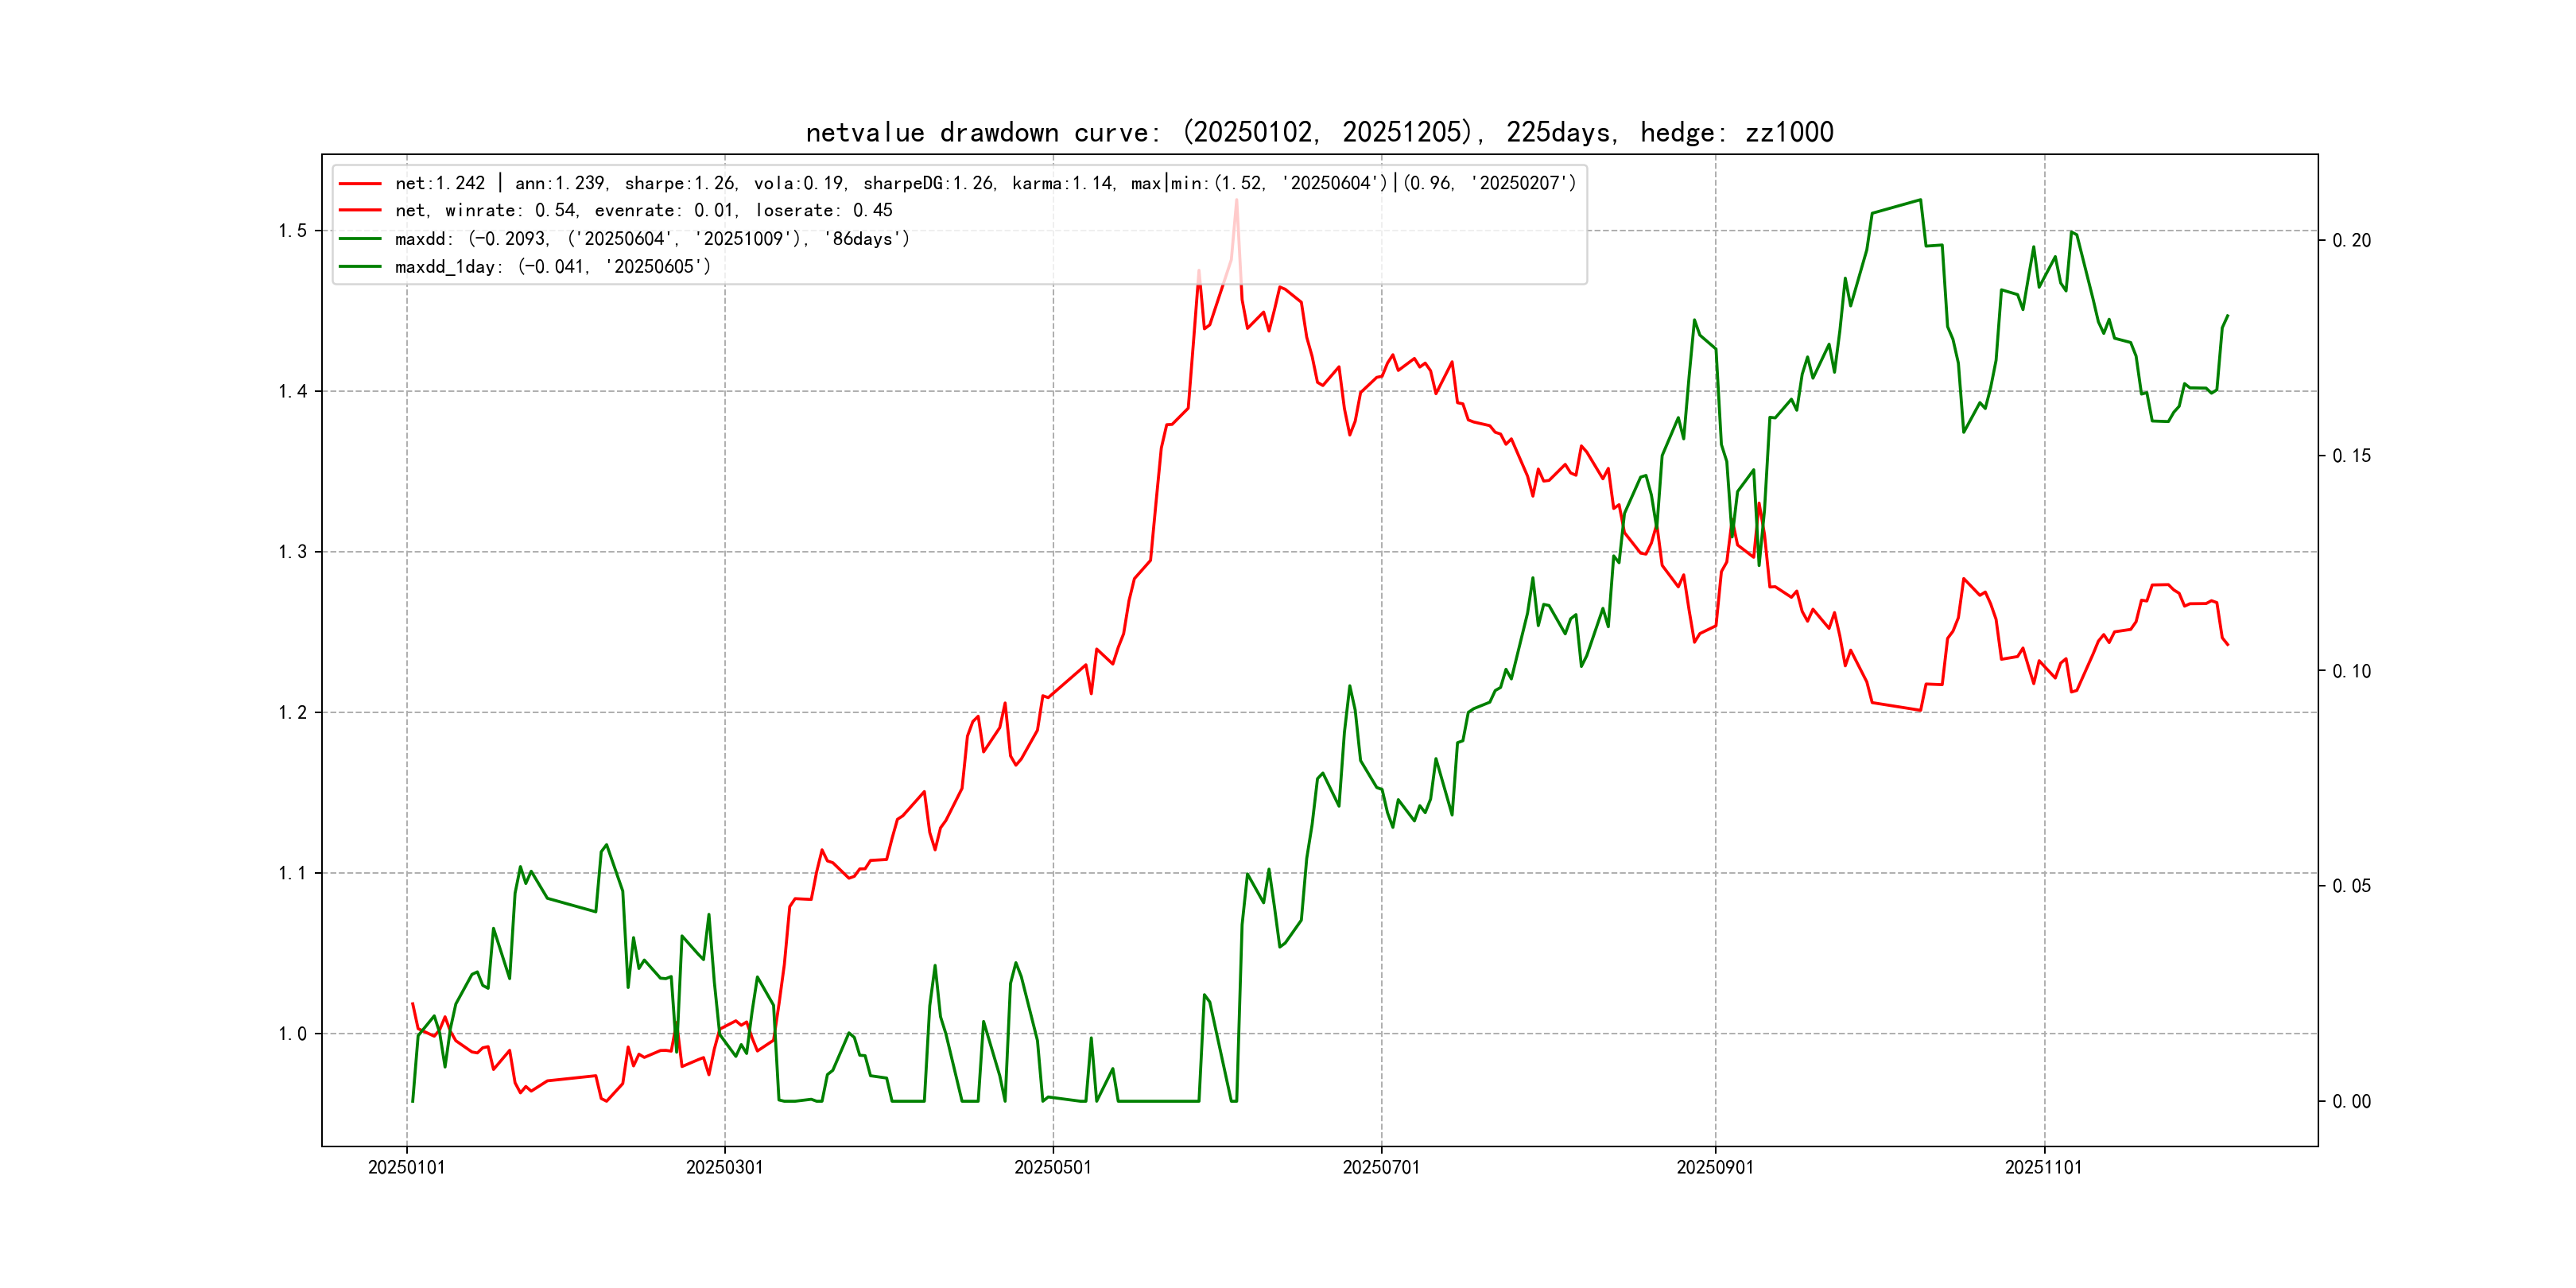Click the 1.0 left y-axis tick label
2576x1288 pixels.
pyautogui.click(x=292, y=1034)
